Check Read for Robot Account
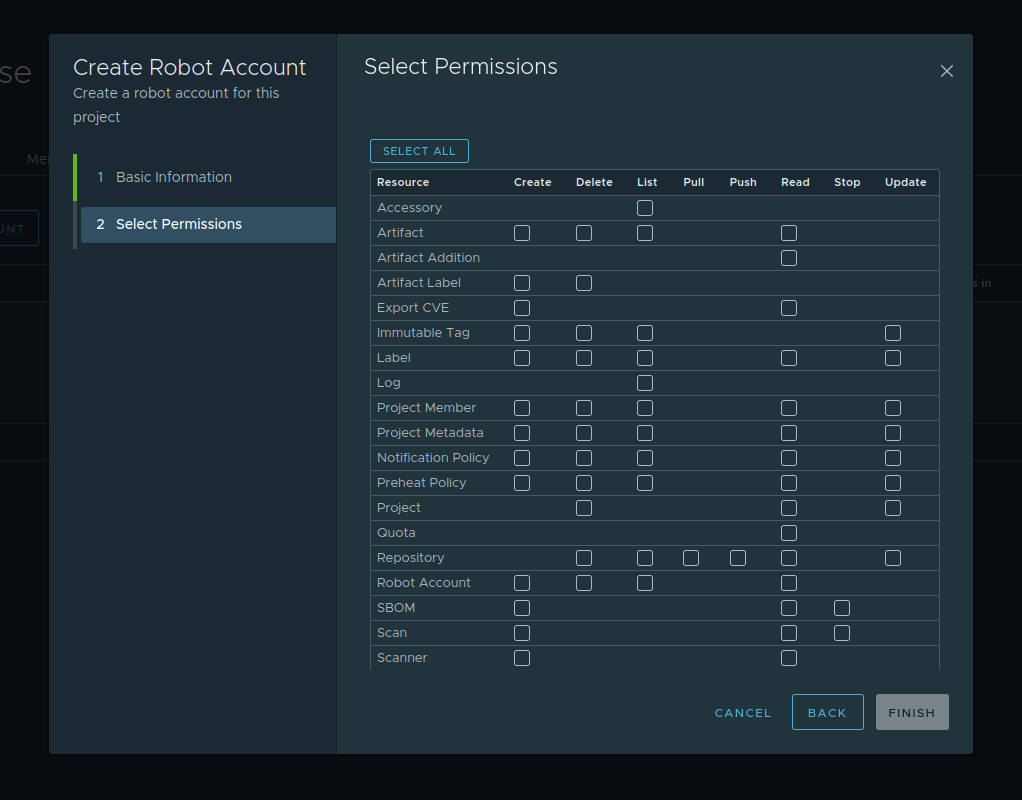Viewport: 1022px width, 800px height. click(789, 583)
